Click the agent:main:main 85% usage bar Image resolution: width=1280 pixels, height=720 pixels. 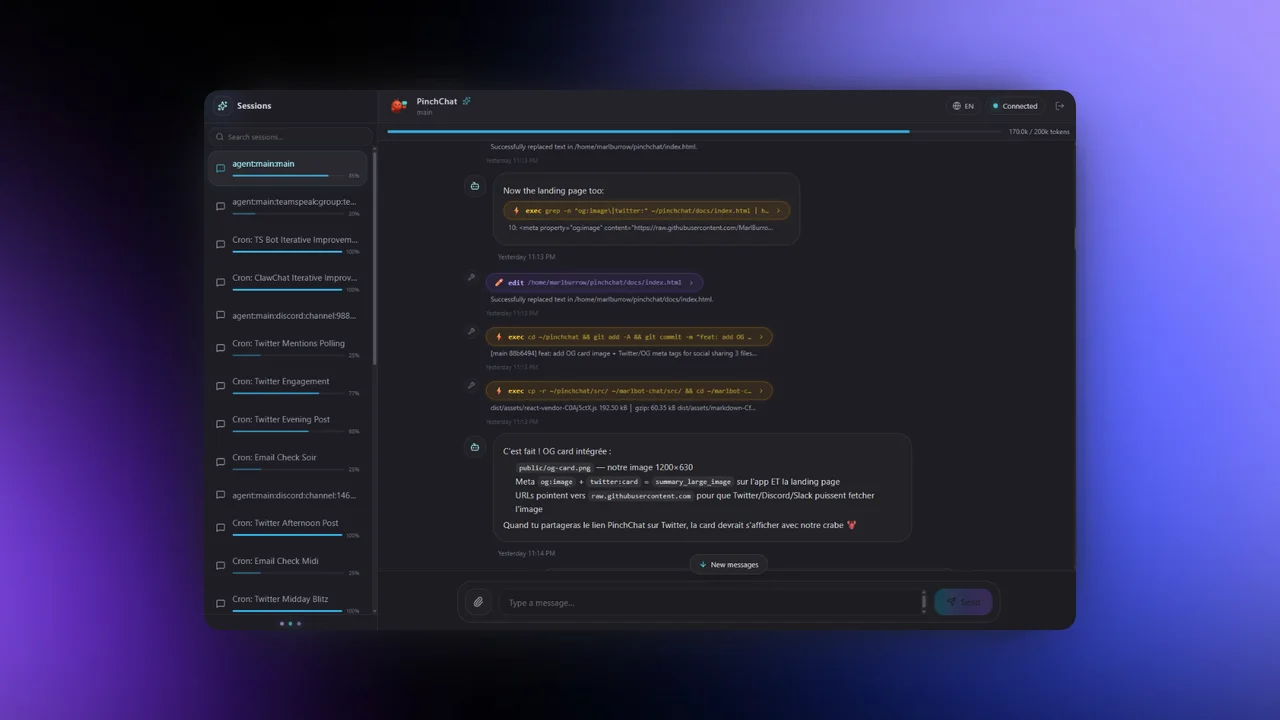point(288,175)
